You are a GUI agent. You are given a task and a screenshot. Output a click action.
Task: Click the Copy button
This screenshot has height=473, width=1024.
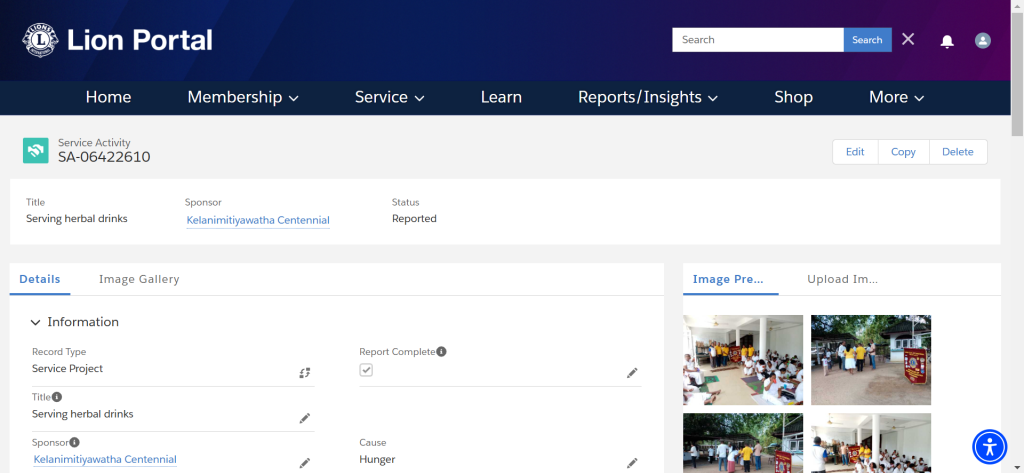click(x=903, y=152)
